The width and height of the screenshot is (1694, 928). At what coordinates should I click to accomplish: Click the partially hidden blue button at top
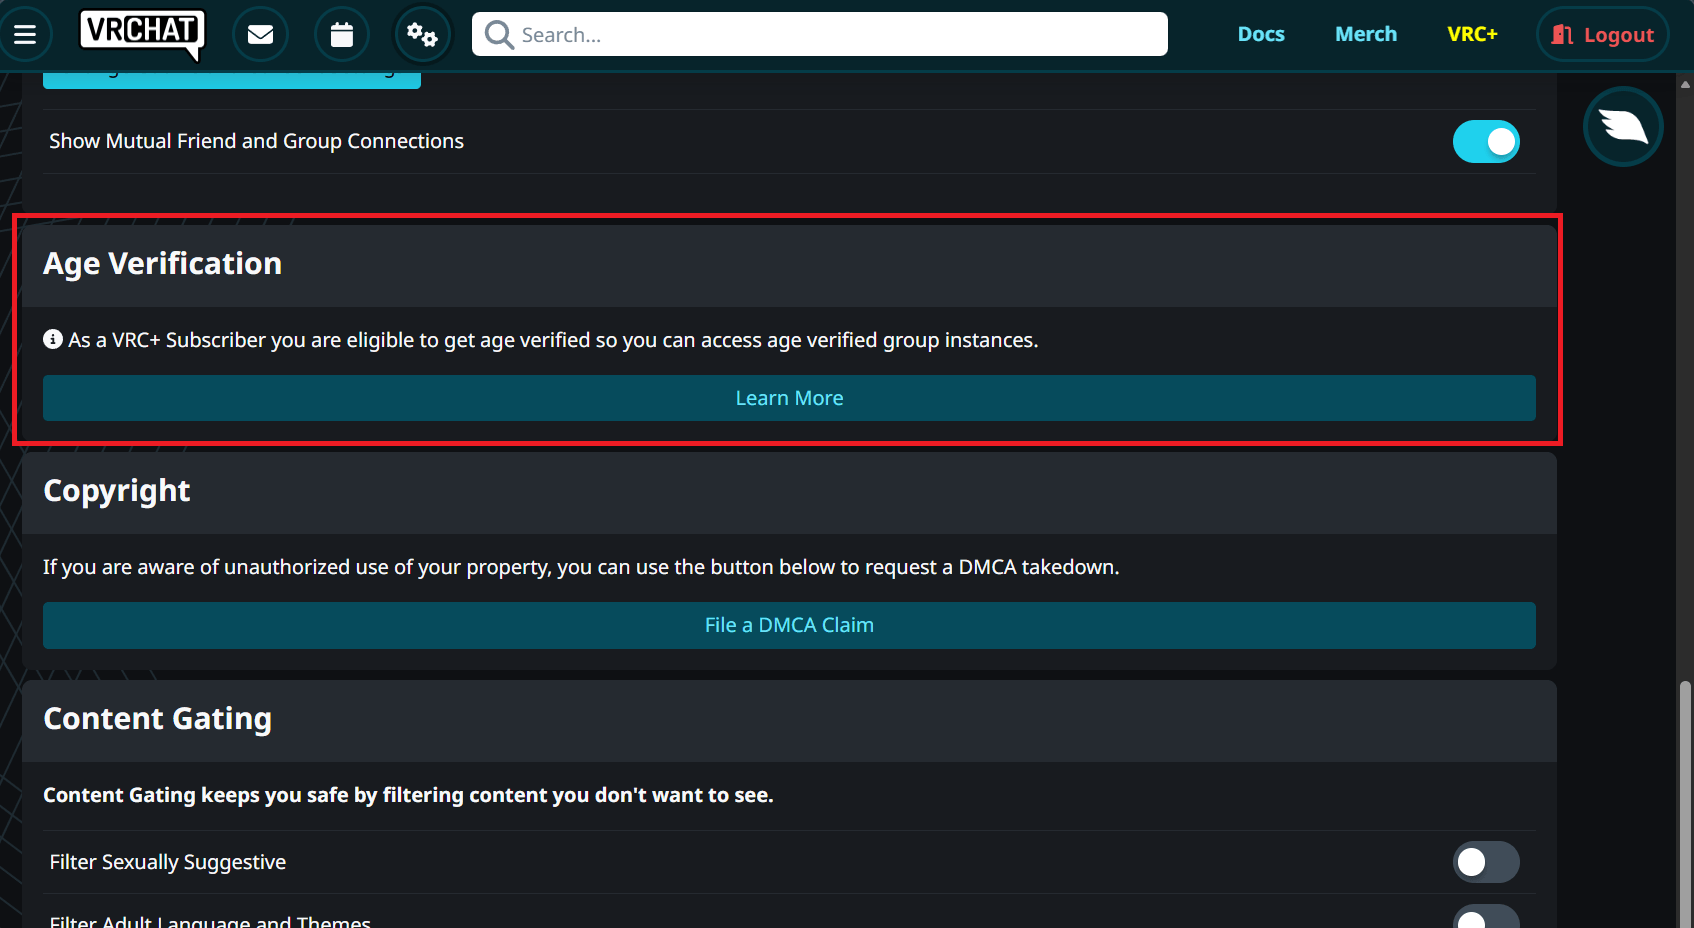(232, 80)
